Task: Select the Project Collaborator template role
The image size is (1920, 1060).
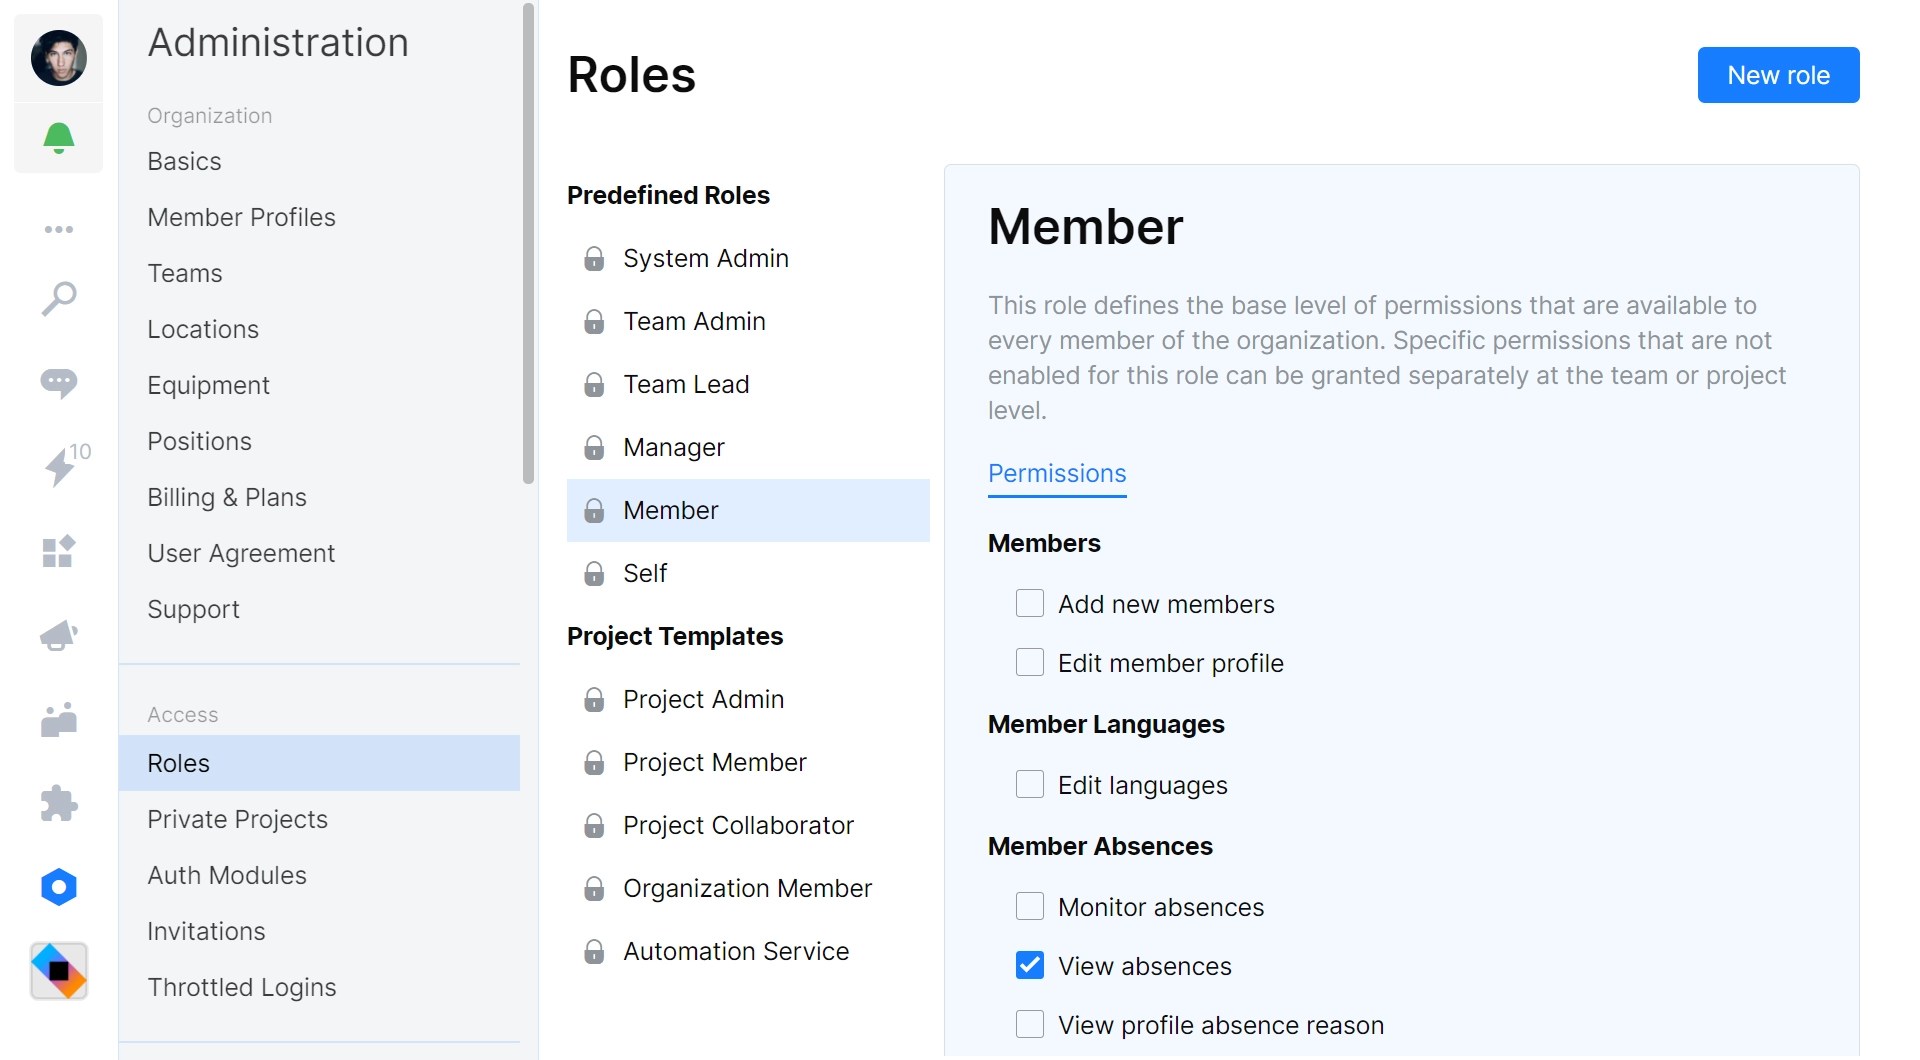Action: click(x=738, y=825)
